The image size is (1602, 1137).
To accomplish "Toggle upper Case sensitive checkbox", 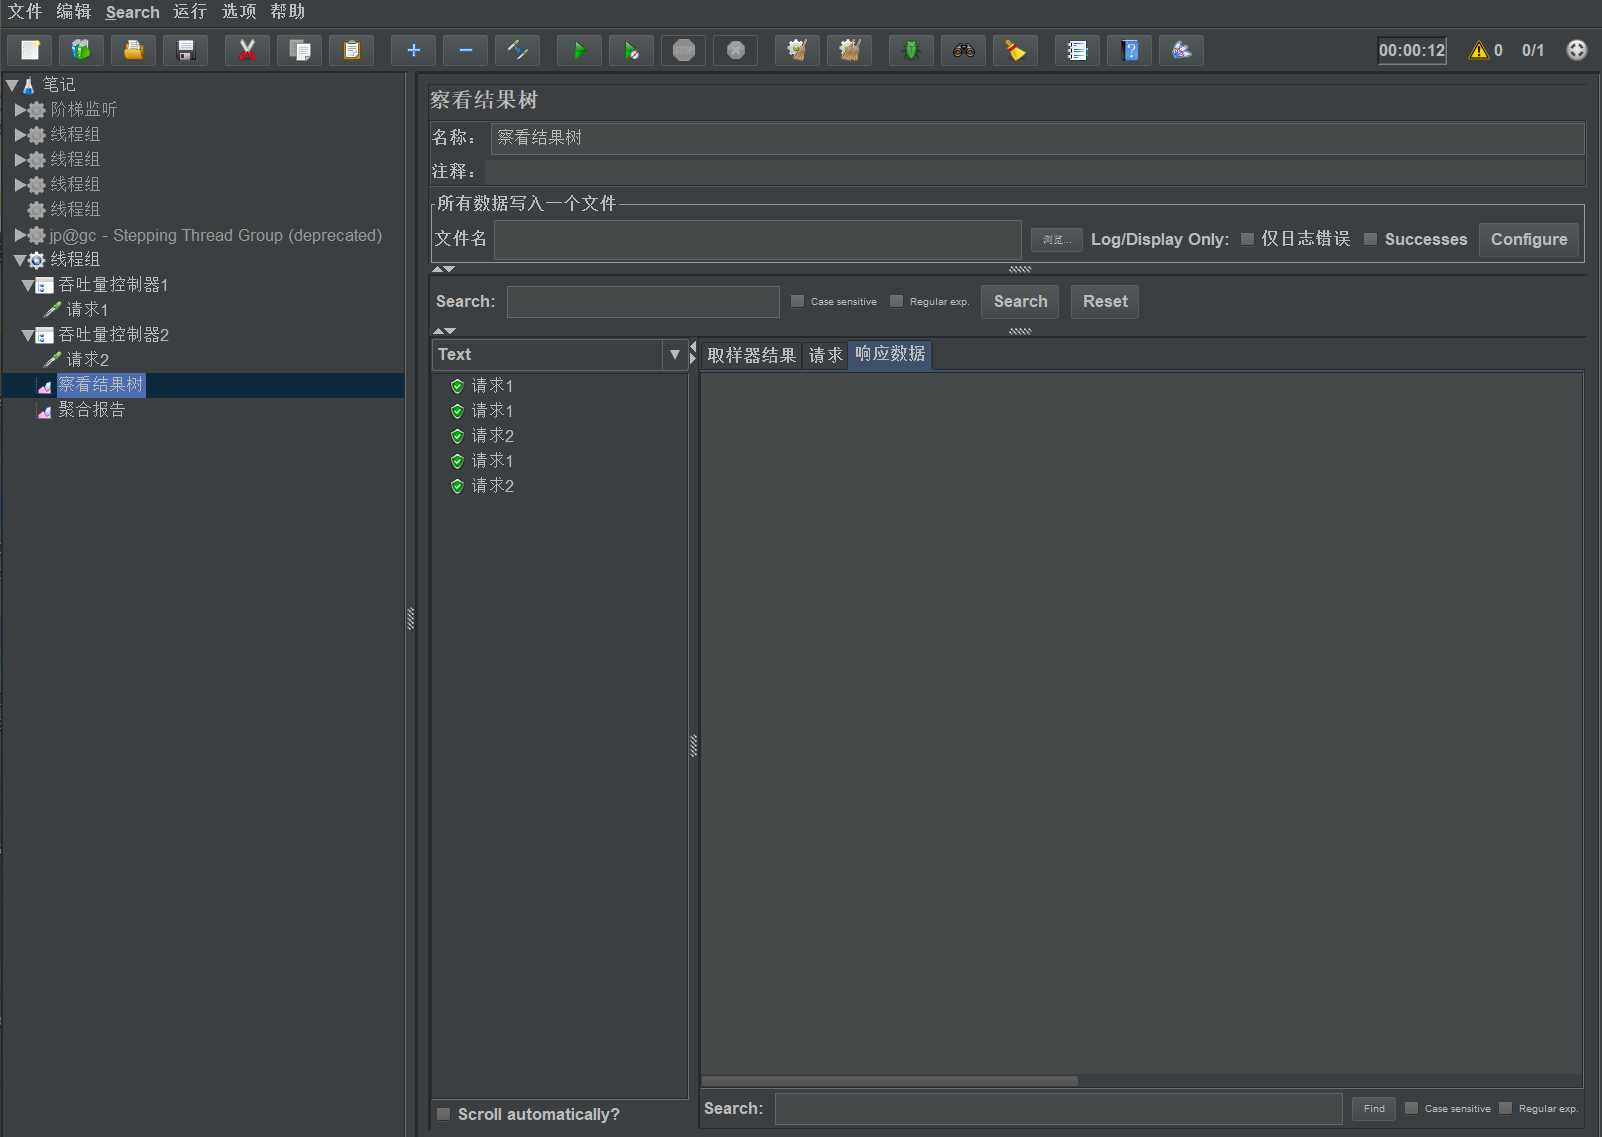I will click(797, 301).
